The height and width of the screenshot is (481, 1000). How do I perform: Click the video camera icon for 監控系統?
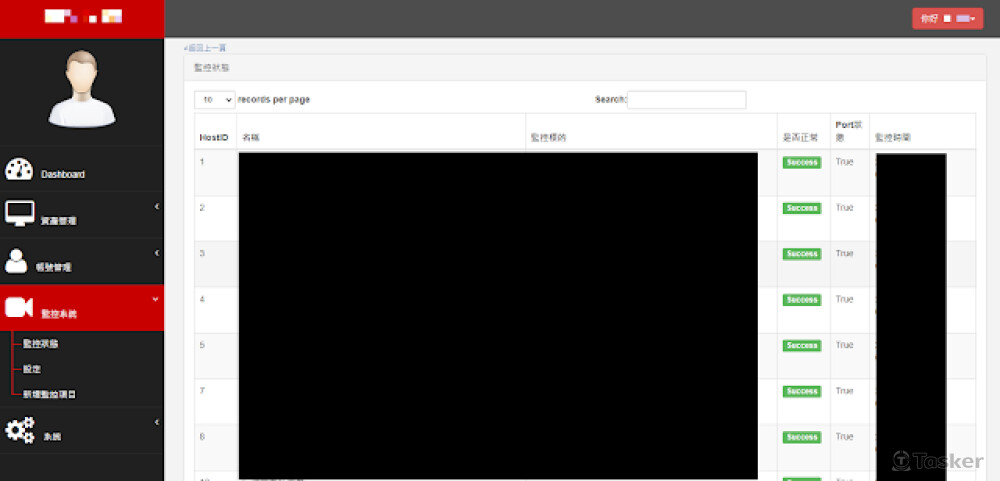tap(19, 308)
